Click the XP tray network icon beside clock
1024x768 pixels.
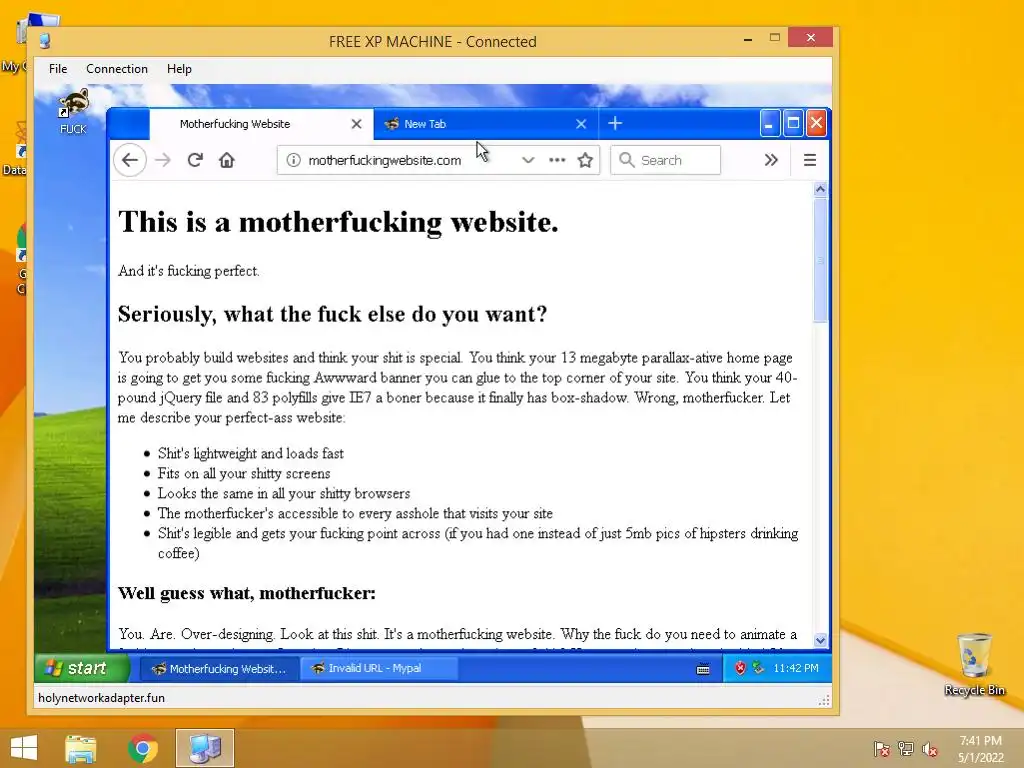click(x=758, y=668)
